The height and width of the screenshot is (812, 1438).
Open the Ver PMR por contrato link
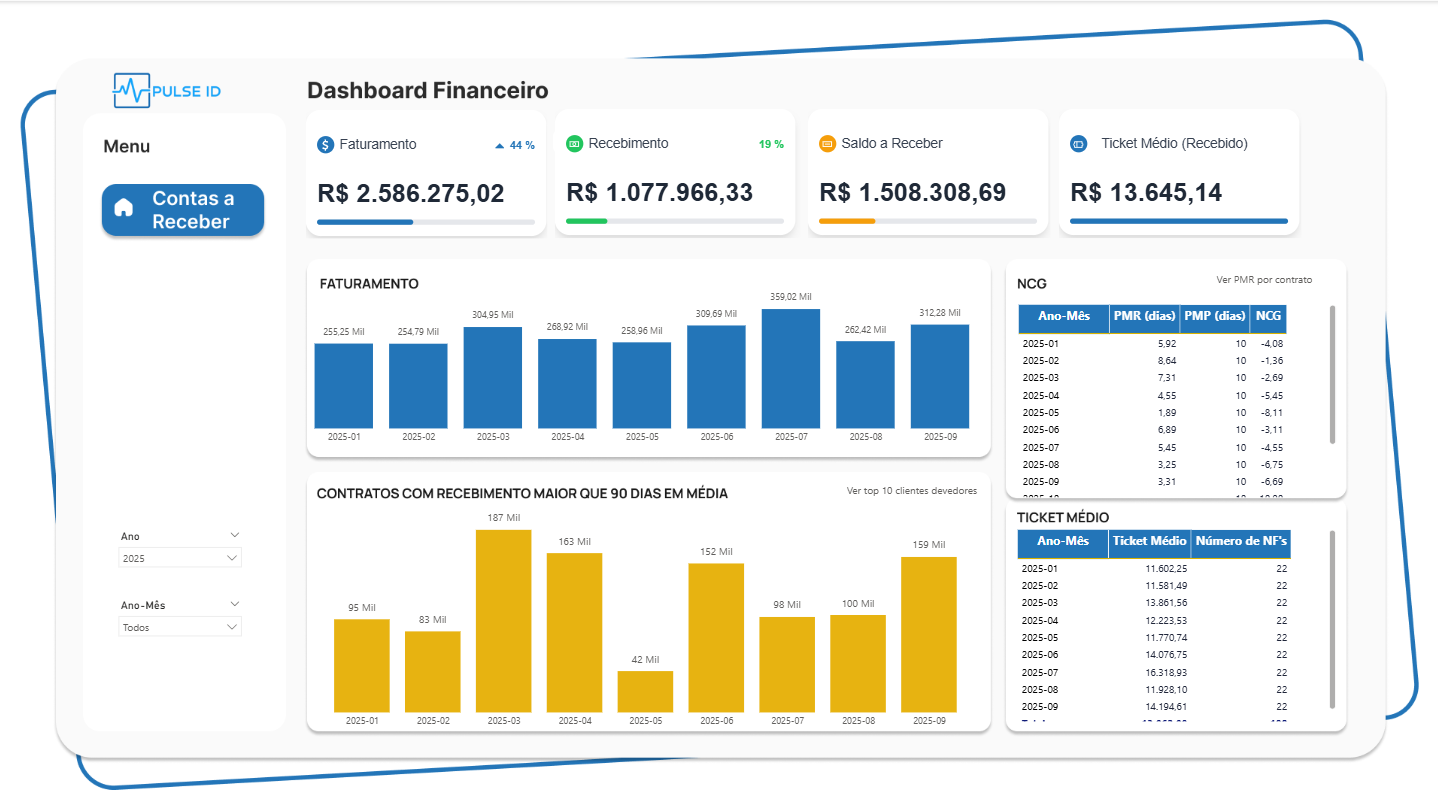[1265, 281]
